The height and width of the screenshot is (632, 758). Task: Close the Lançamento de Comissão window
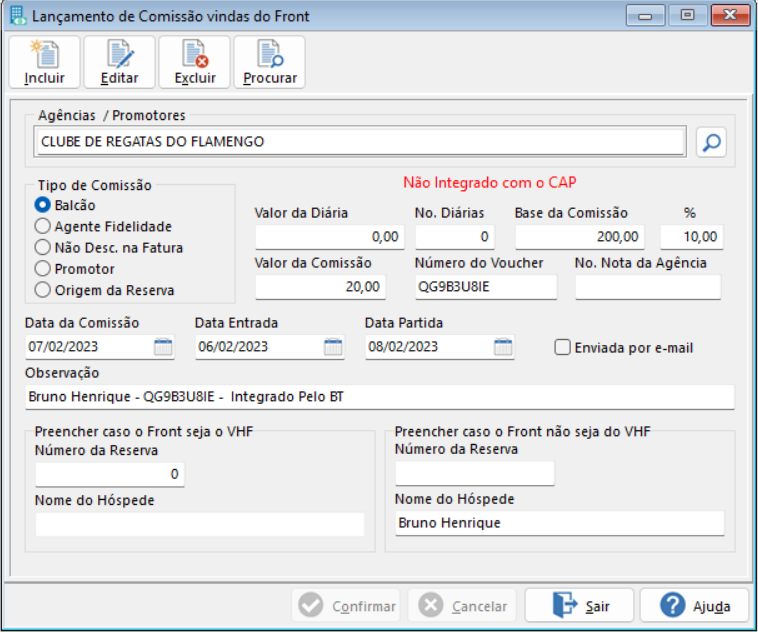coord(730,15)
